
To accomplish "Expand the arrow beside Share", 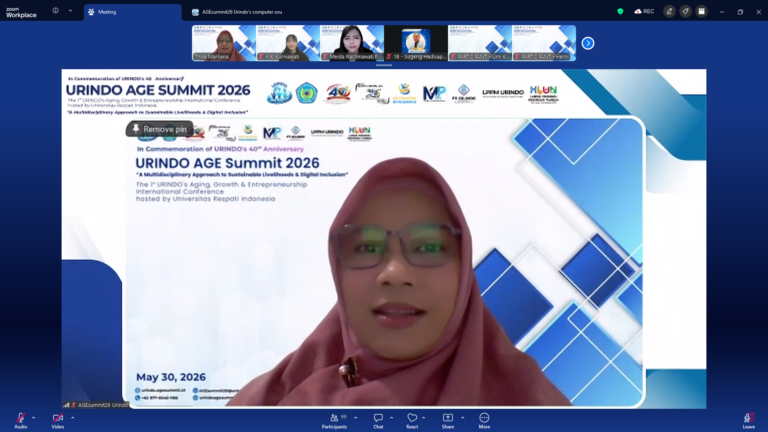I will pyautogui.click(x=462, y=418).
